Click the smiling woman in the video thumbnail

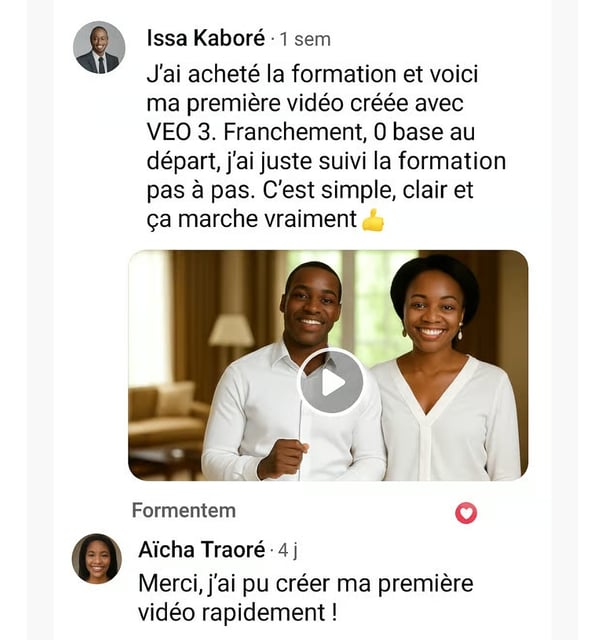tap(445, 367)
